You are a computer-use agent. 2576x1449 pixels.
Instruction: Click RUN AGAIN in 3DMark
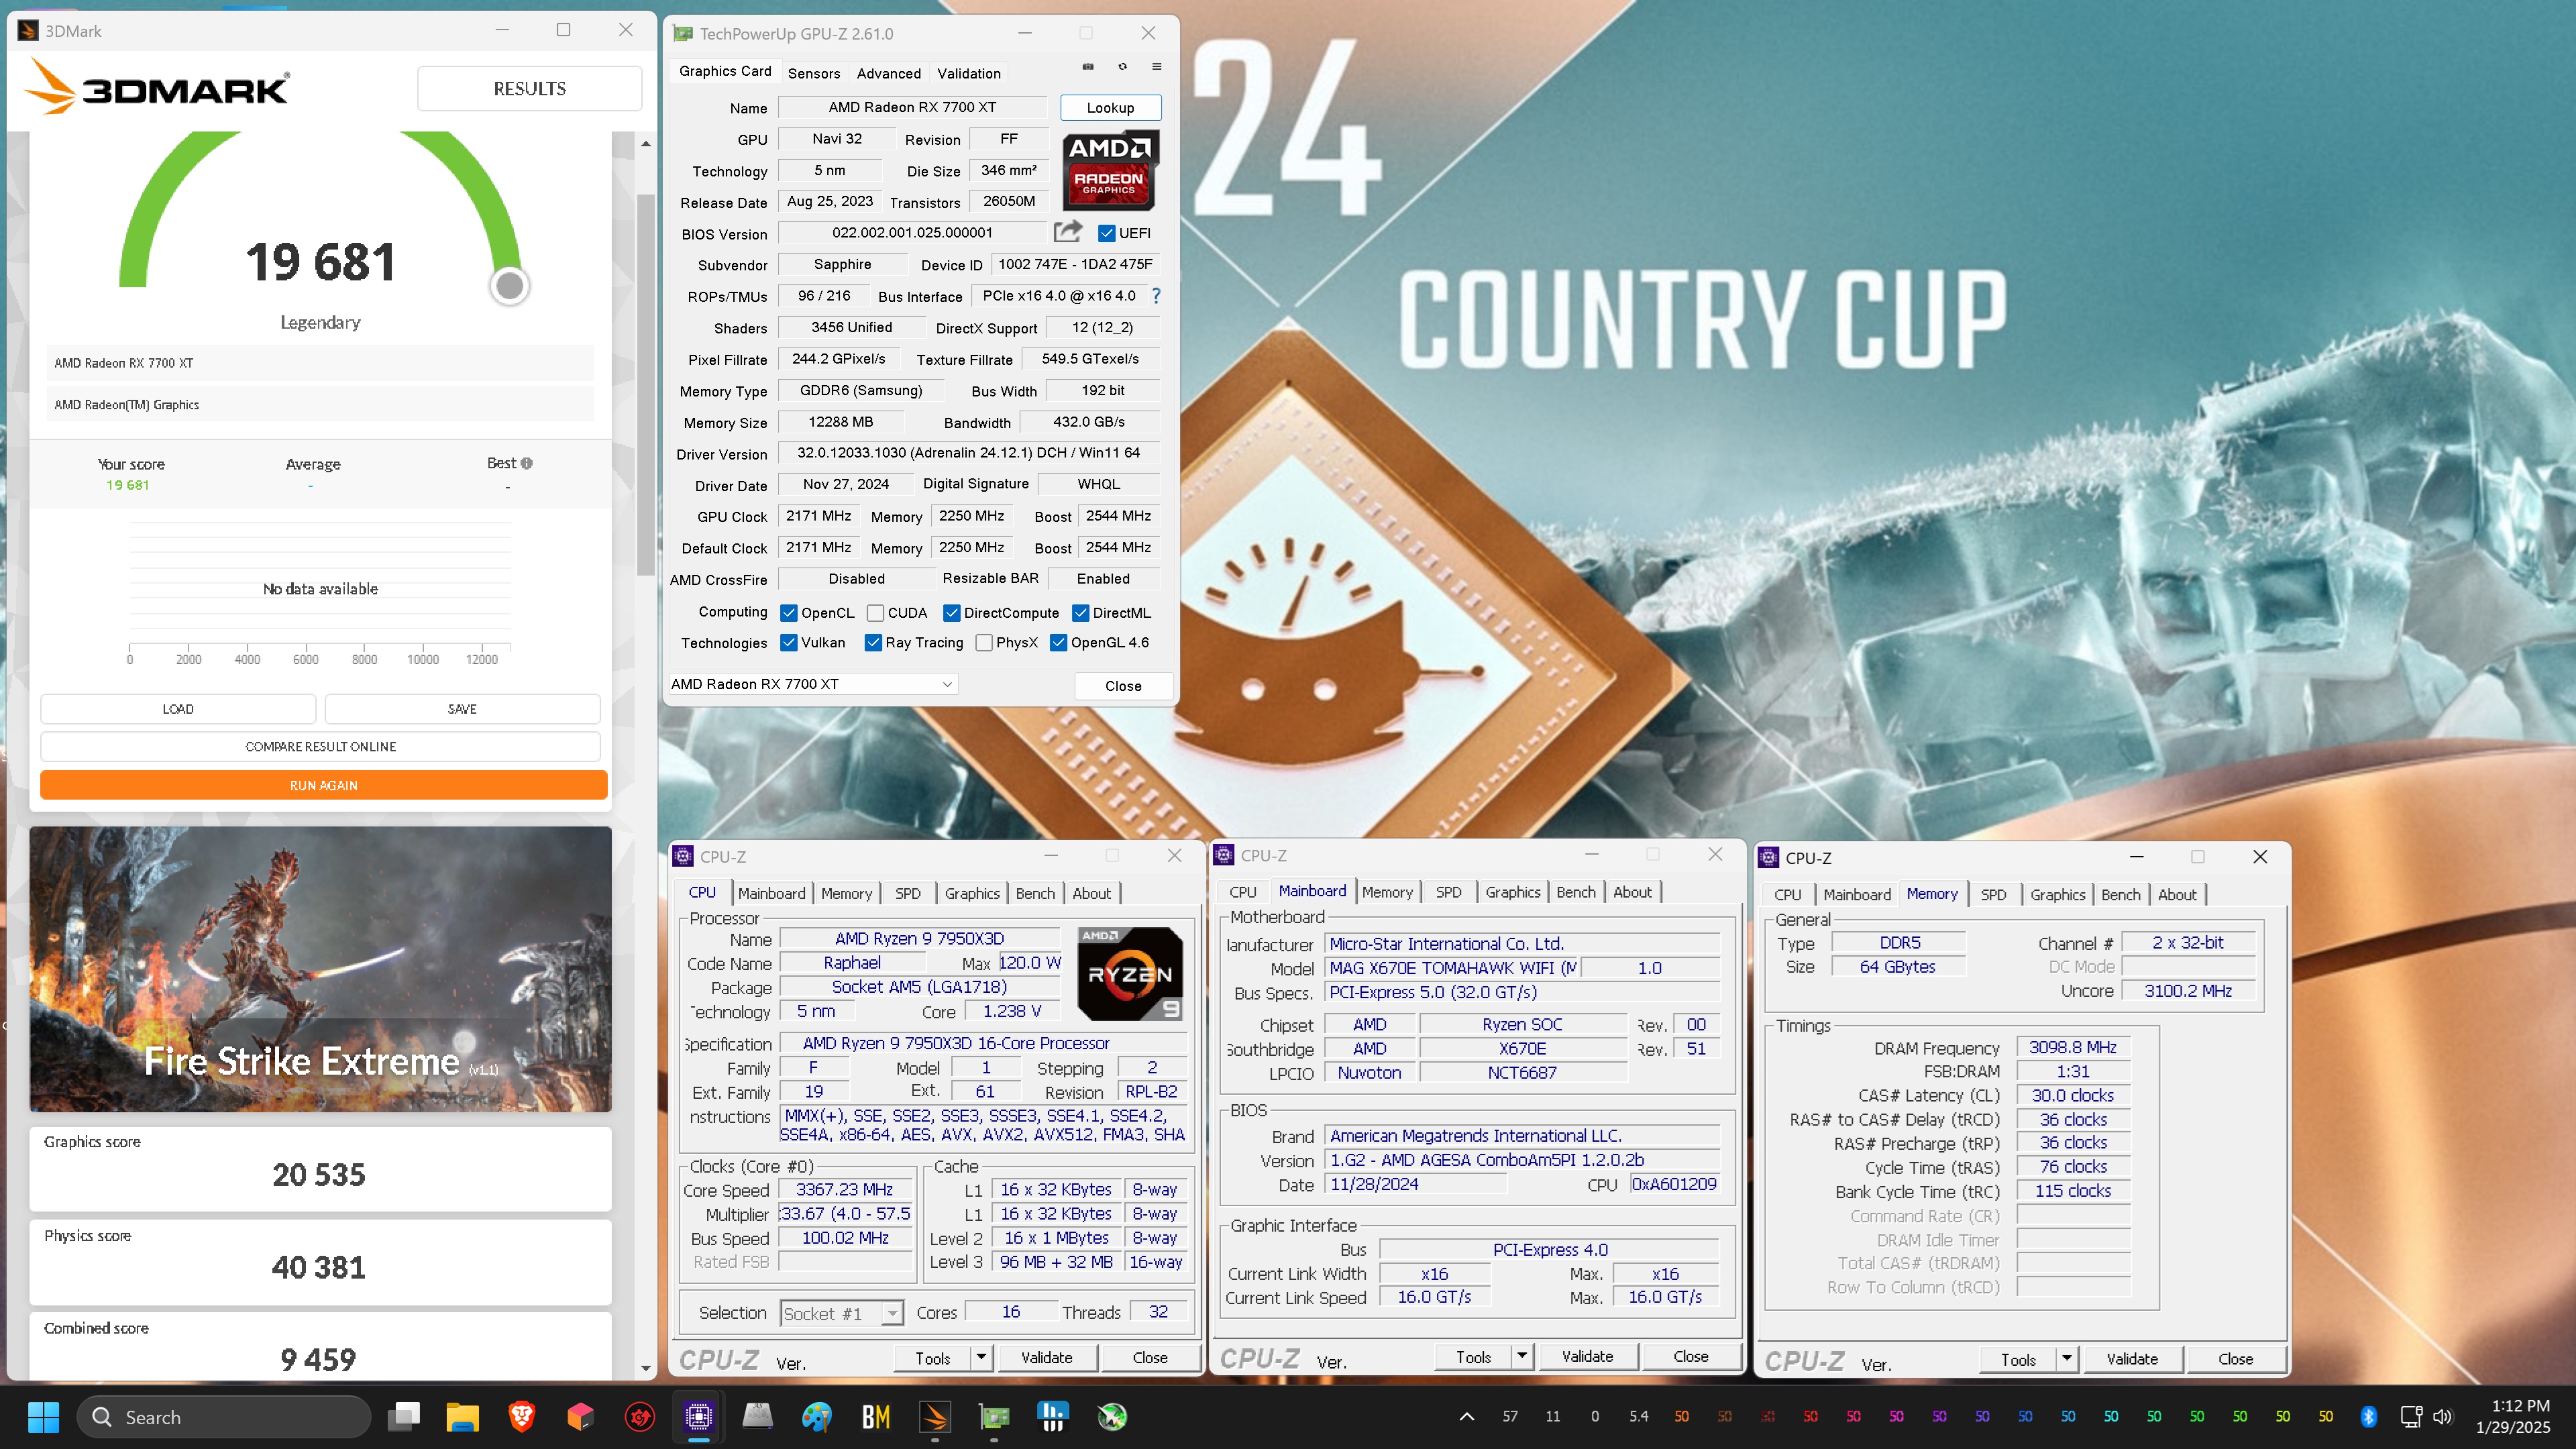click(323, 785)
